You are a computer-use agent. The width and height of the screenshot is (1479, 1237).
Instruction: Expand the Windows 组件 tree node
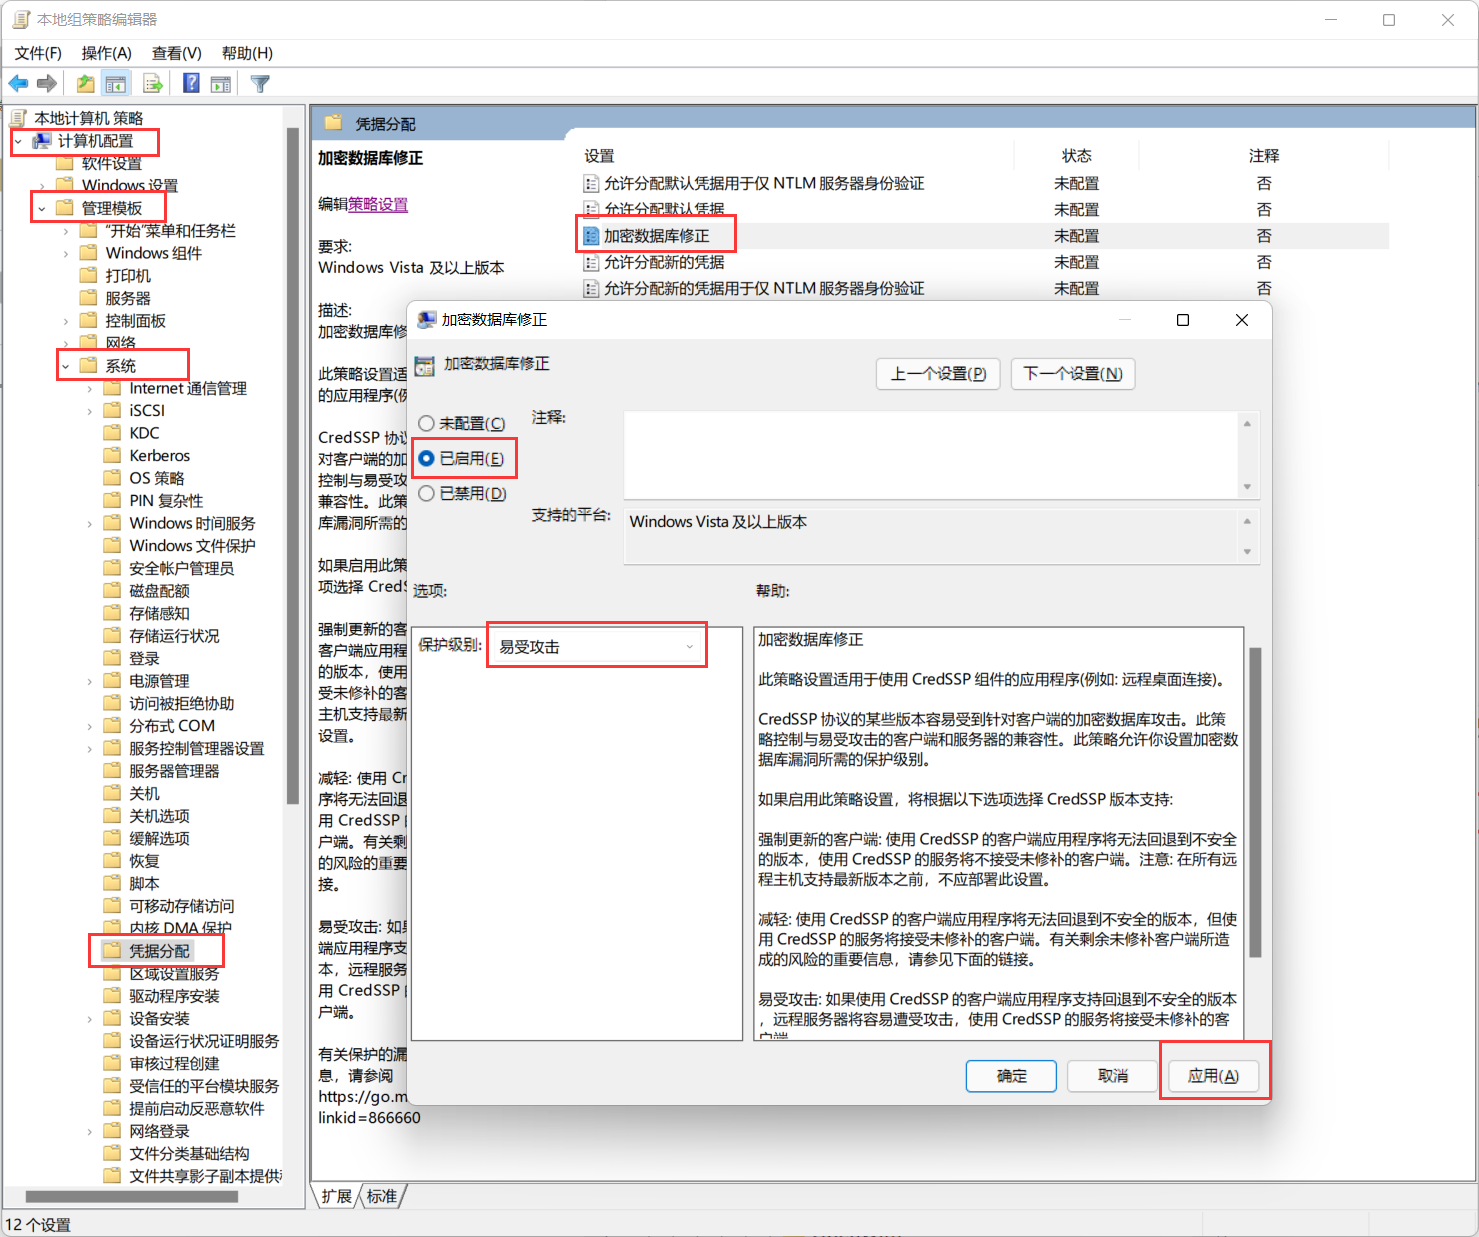[66, 254]
